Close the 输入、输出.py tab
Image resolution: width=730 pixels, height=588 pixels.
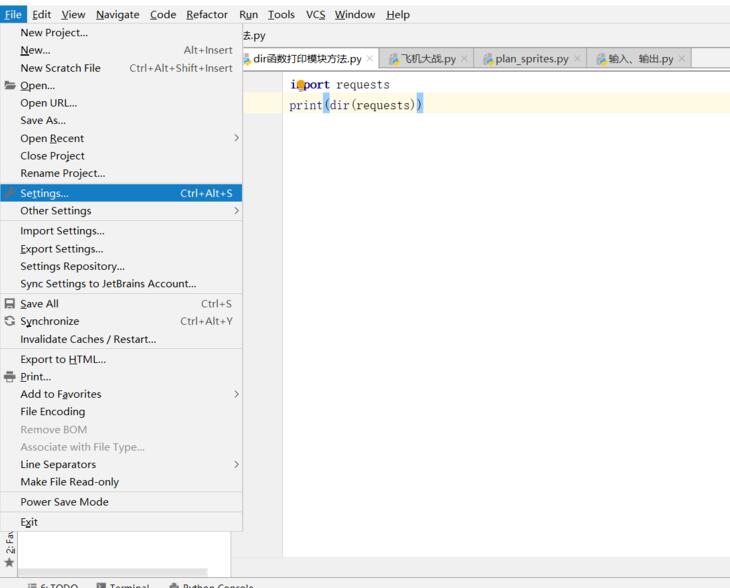[x=682, y=58]
